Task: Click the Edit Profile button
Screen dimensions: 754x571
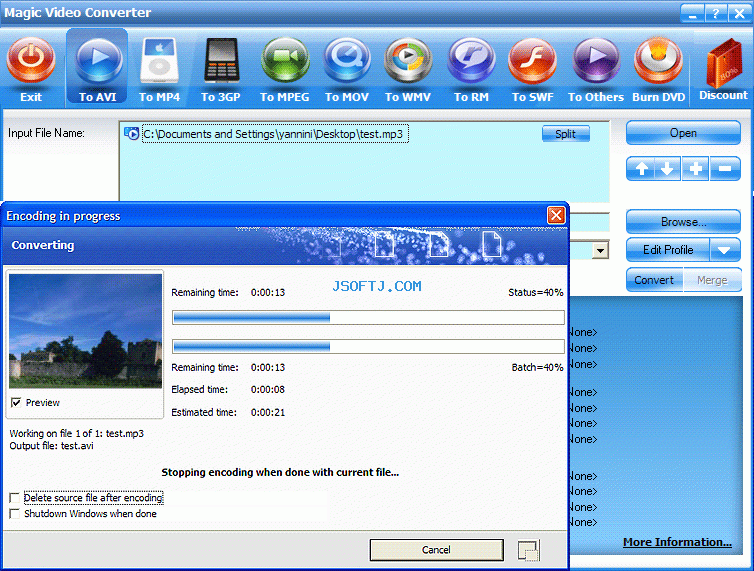Action: (x=668, y=250)
